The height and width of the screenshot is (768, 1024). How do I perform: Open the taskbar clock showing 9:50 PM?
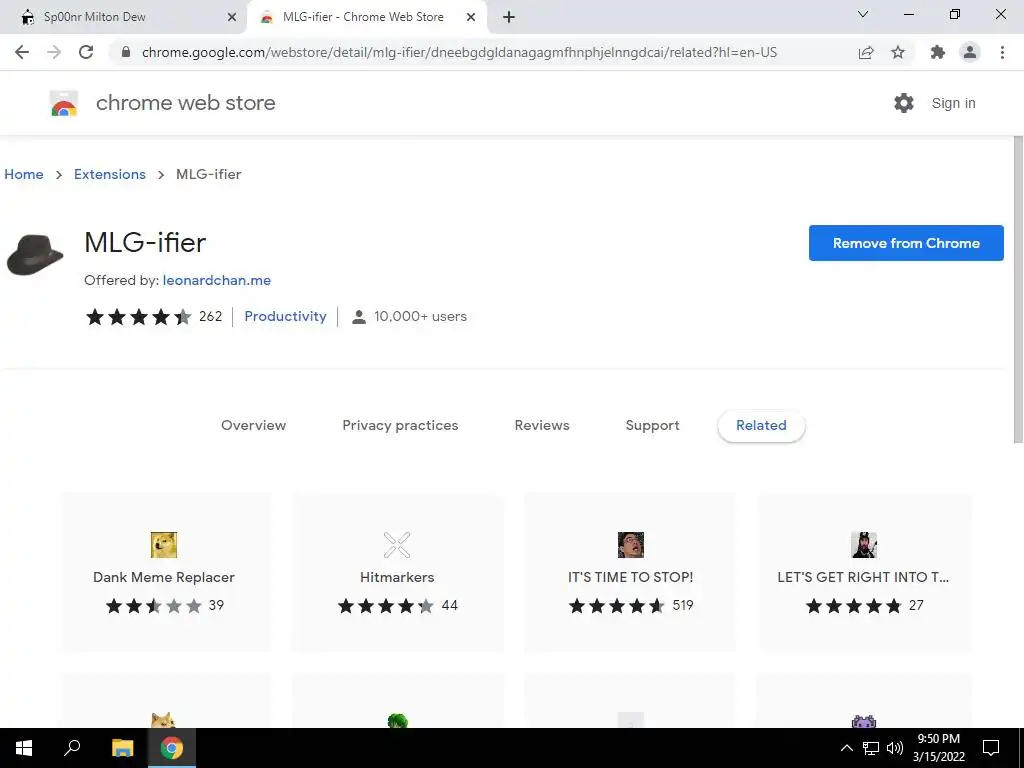click(x=938, y=748)
